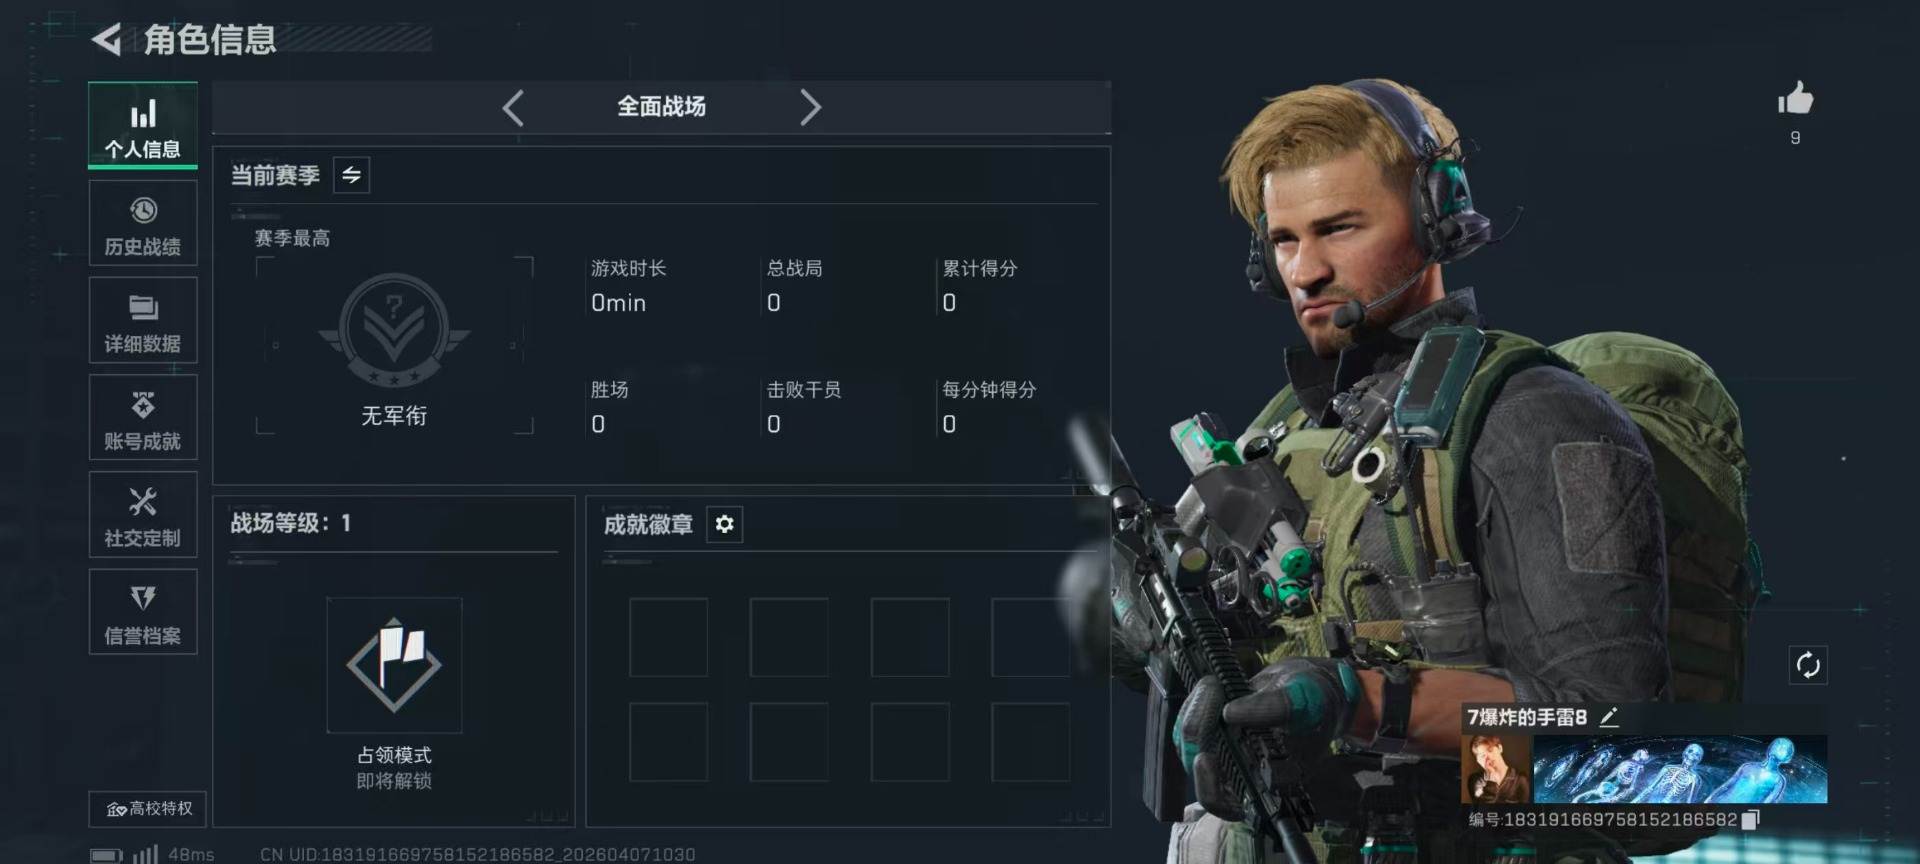Screen dimensions: 1920x864
Task: Switch to previous mode with left chevron
Action: pyautogui.click(x=513, y=107)
